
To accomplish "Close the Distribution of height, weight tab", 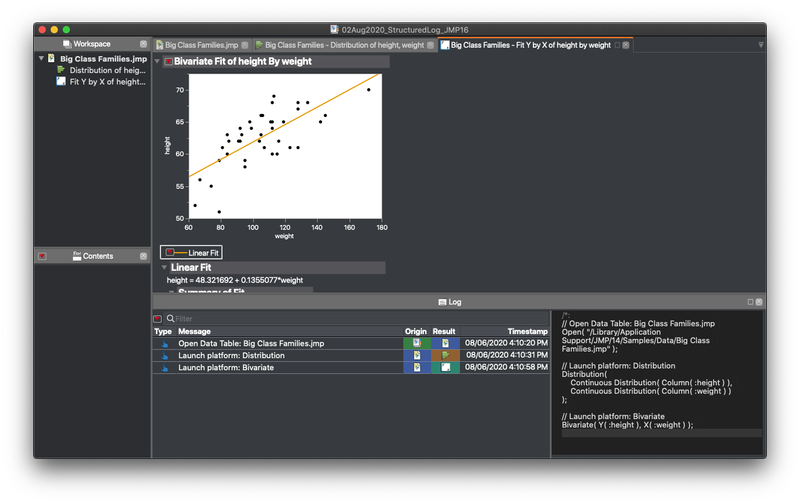I will pyautogui.click(x=431, y=45).
